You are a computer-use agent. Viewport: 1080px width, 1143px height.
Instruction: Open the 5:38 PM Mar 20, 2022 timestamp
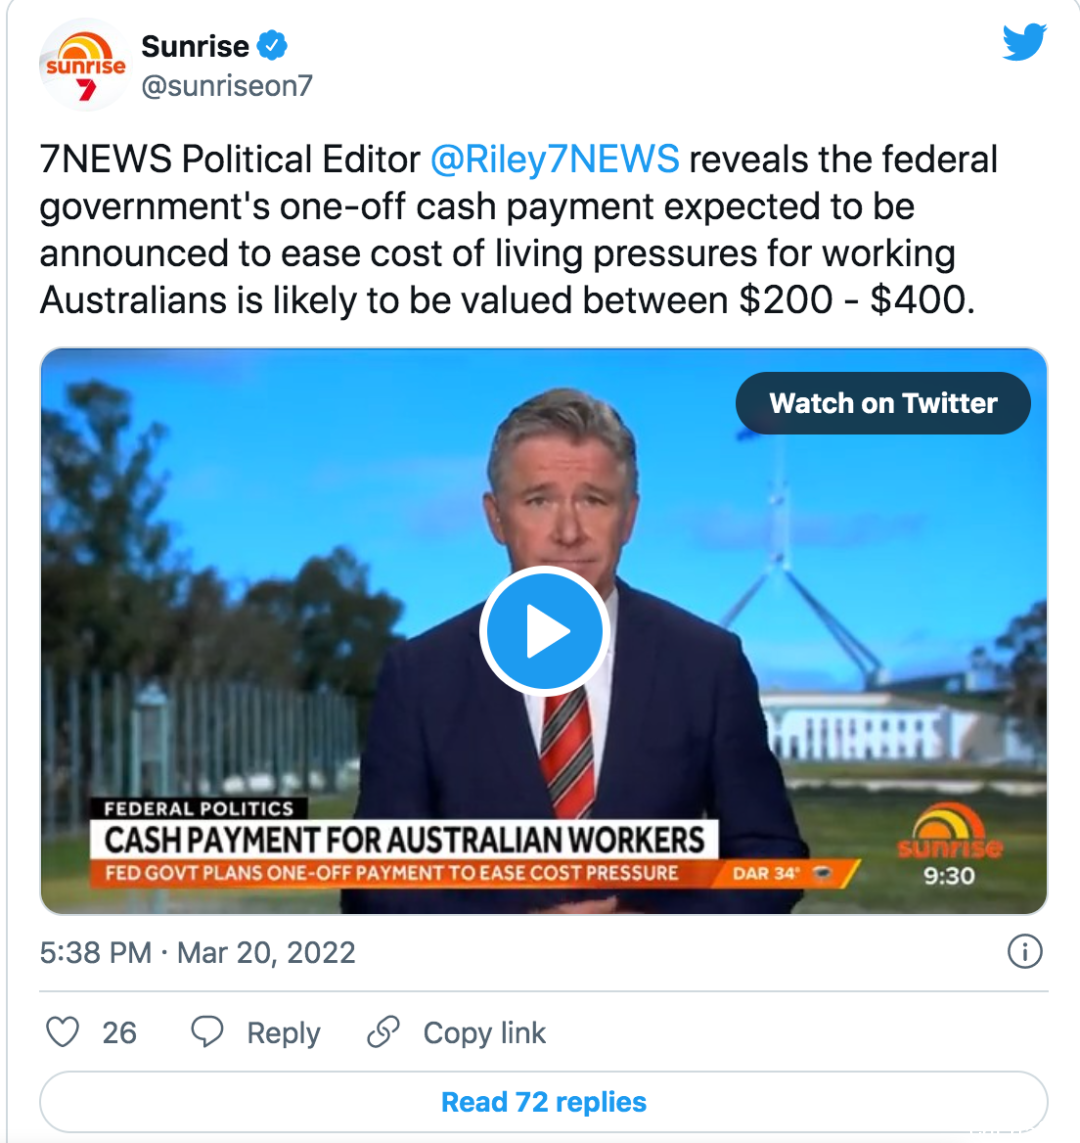point(197,953)
